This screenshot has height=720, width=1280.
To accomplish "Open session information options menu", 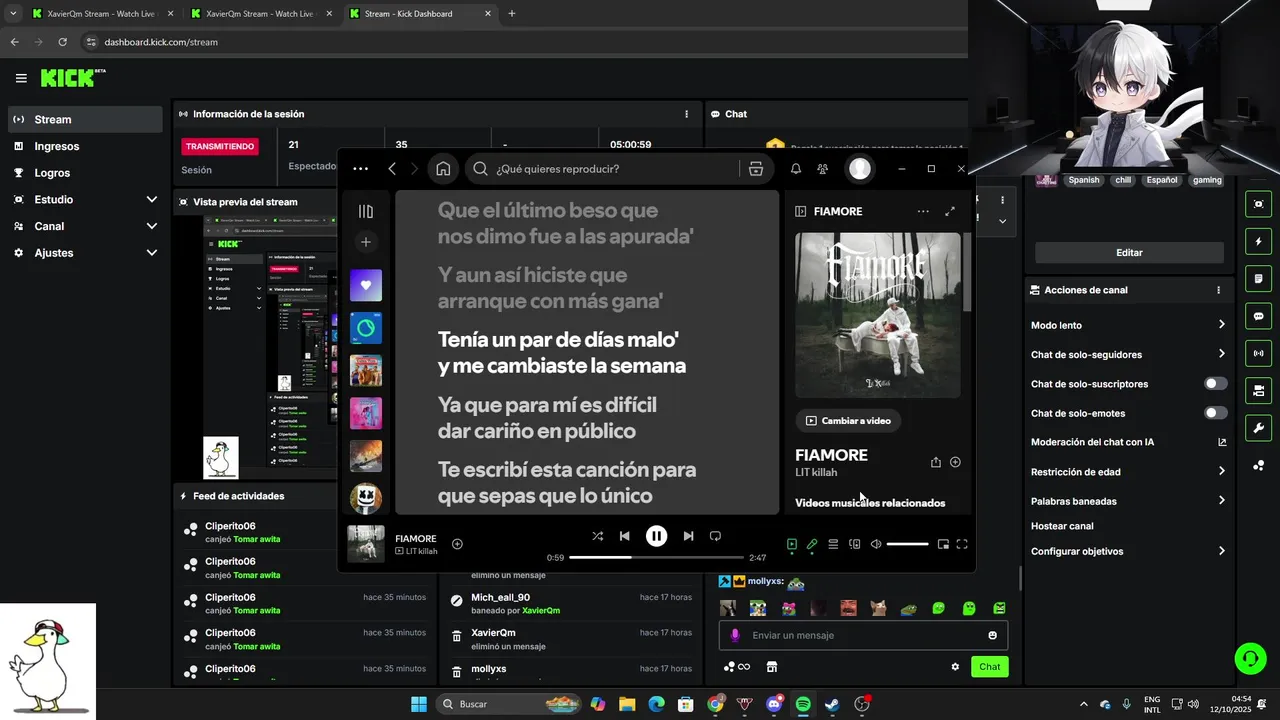I will (x=686, y=114).
